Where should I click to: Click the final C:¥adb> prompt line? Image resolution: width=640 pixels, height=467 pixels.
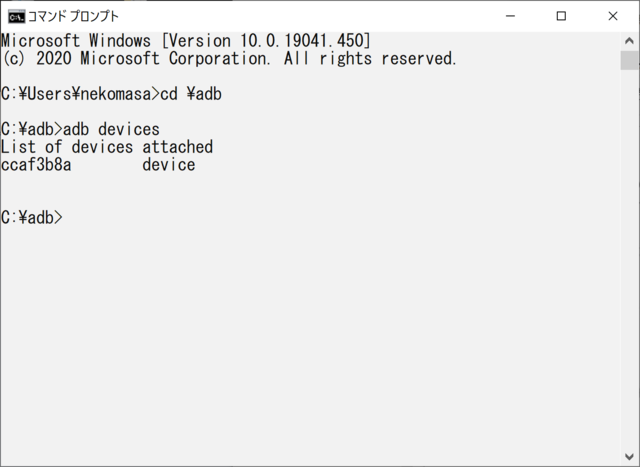(32, 217)
